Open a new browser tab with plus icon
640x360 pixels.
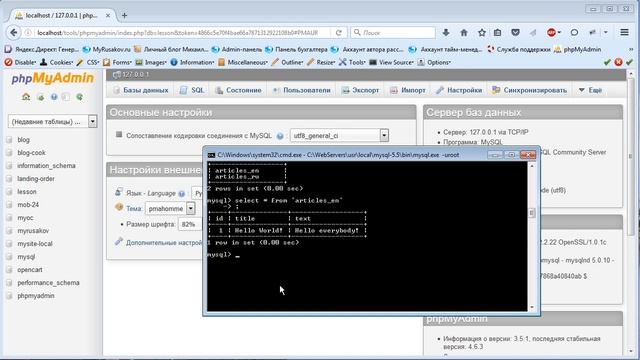(x=124, y=16)
